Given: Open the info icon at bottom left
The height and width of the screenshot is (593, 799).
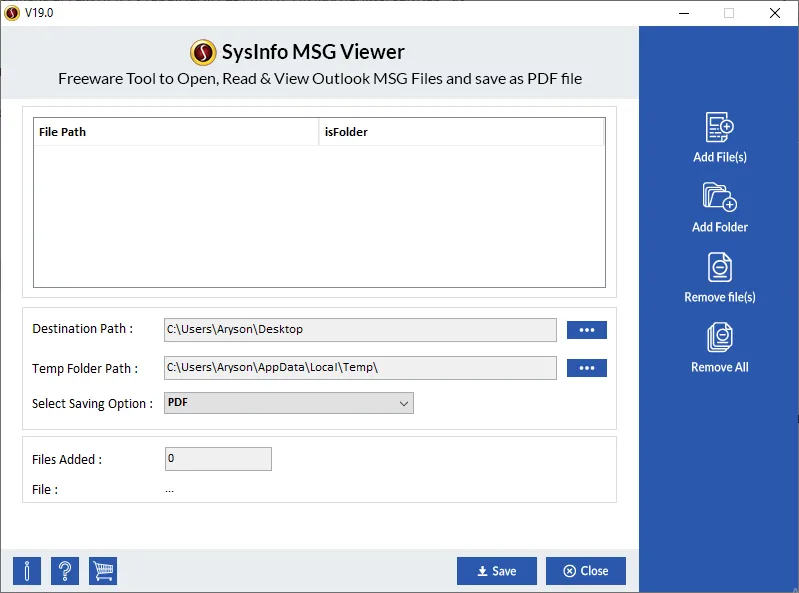Looking at the screenshot, I should 27,571.
